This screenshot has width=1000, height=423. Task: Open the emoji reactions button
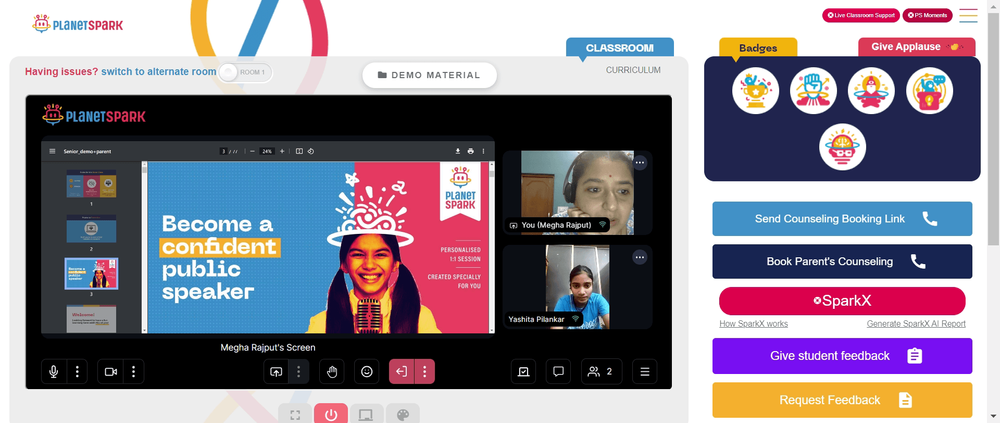[367, 371]
